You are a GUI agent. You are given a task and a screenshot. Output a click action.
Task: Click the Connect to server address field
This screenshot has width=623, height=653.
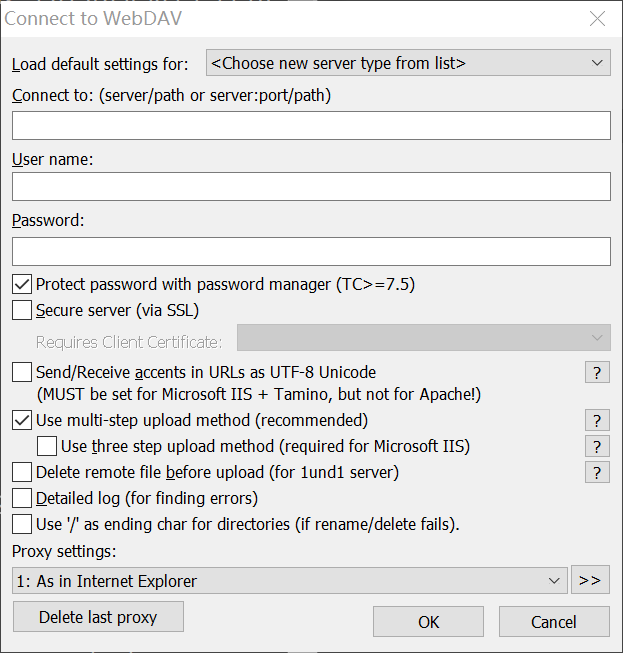point(311,126)
